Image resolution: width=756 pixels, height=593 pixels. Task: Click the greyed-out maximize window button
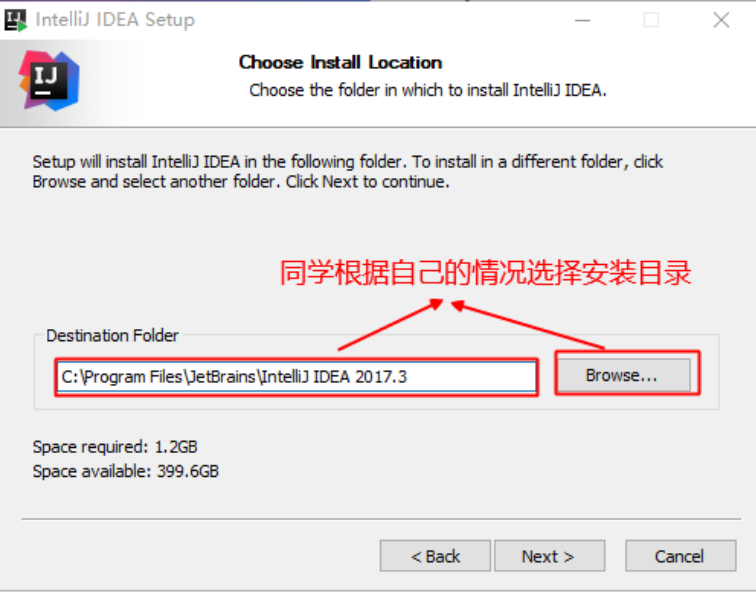pos(651,20)
